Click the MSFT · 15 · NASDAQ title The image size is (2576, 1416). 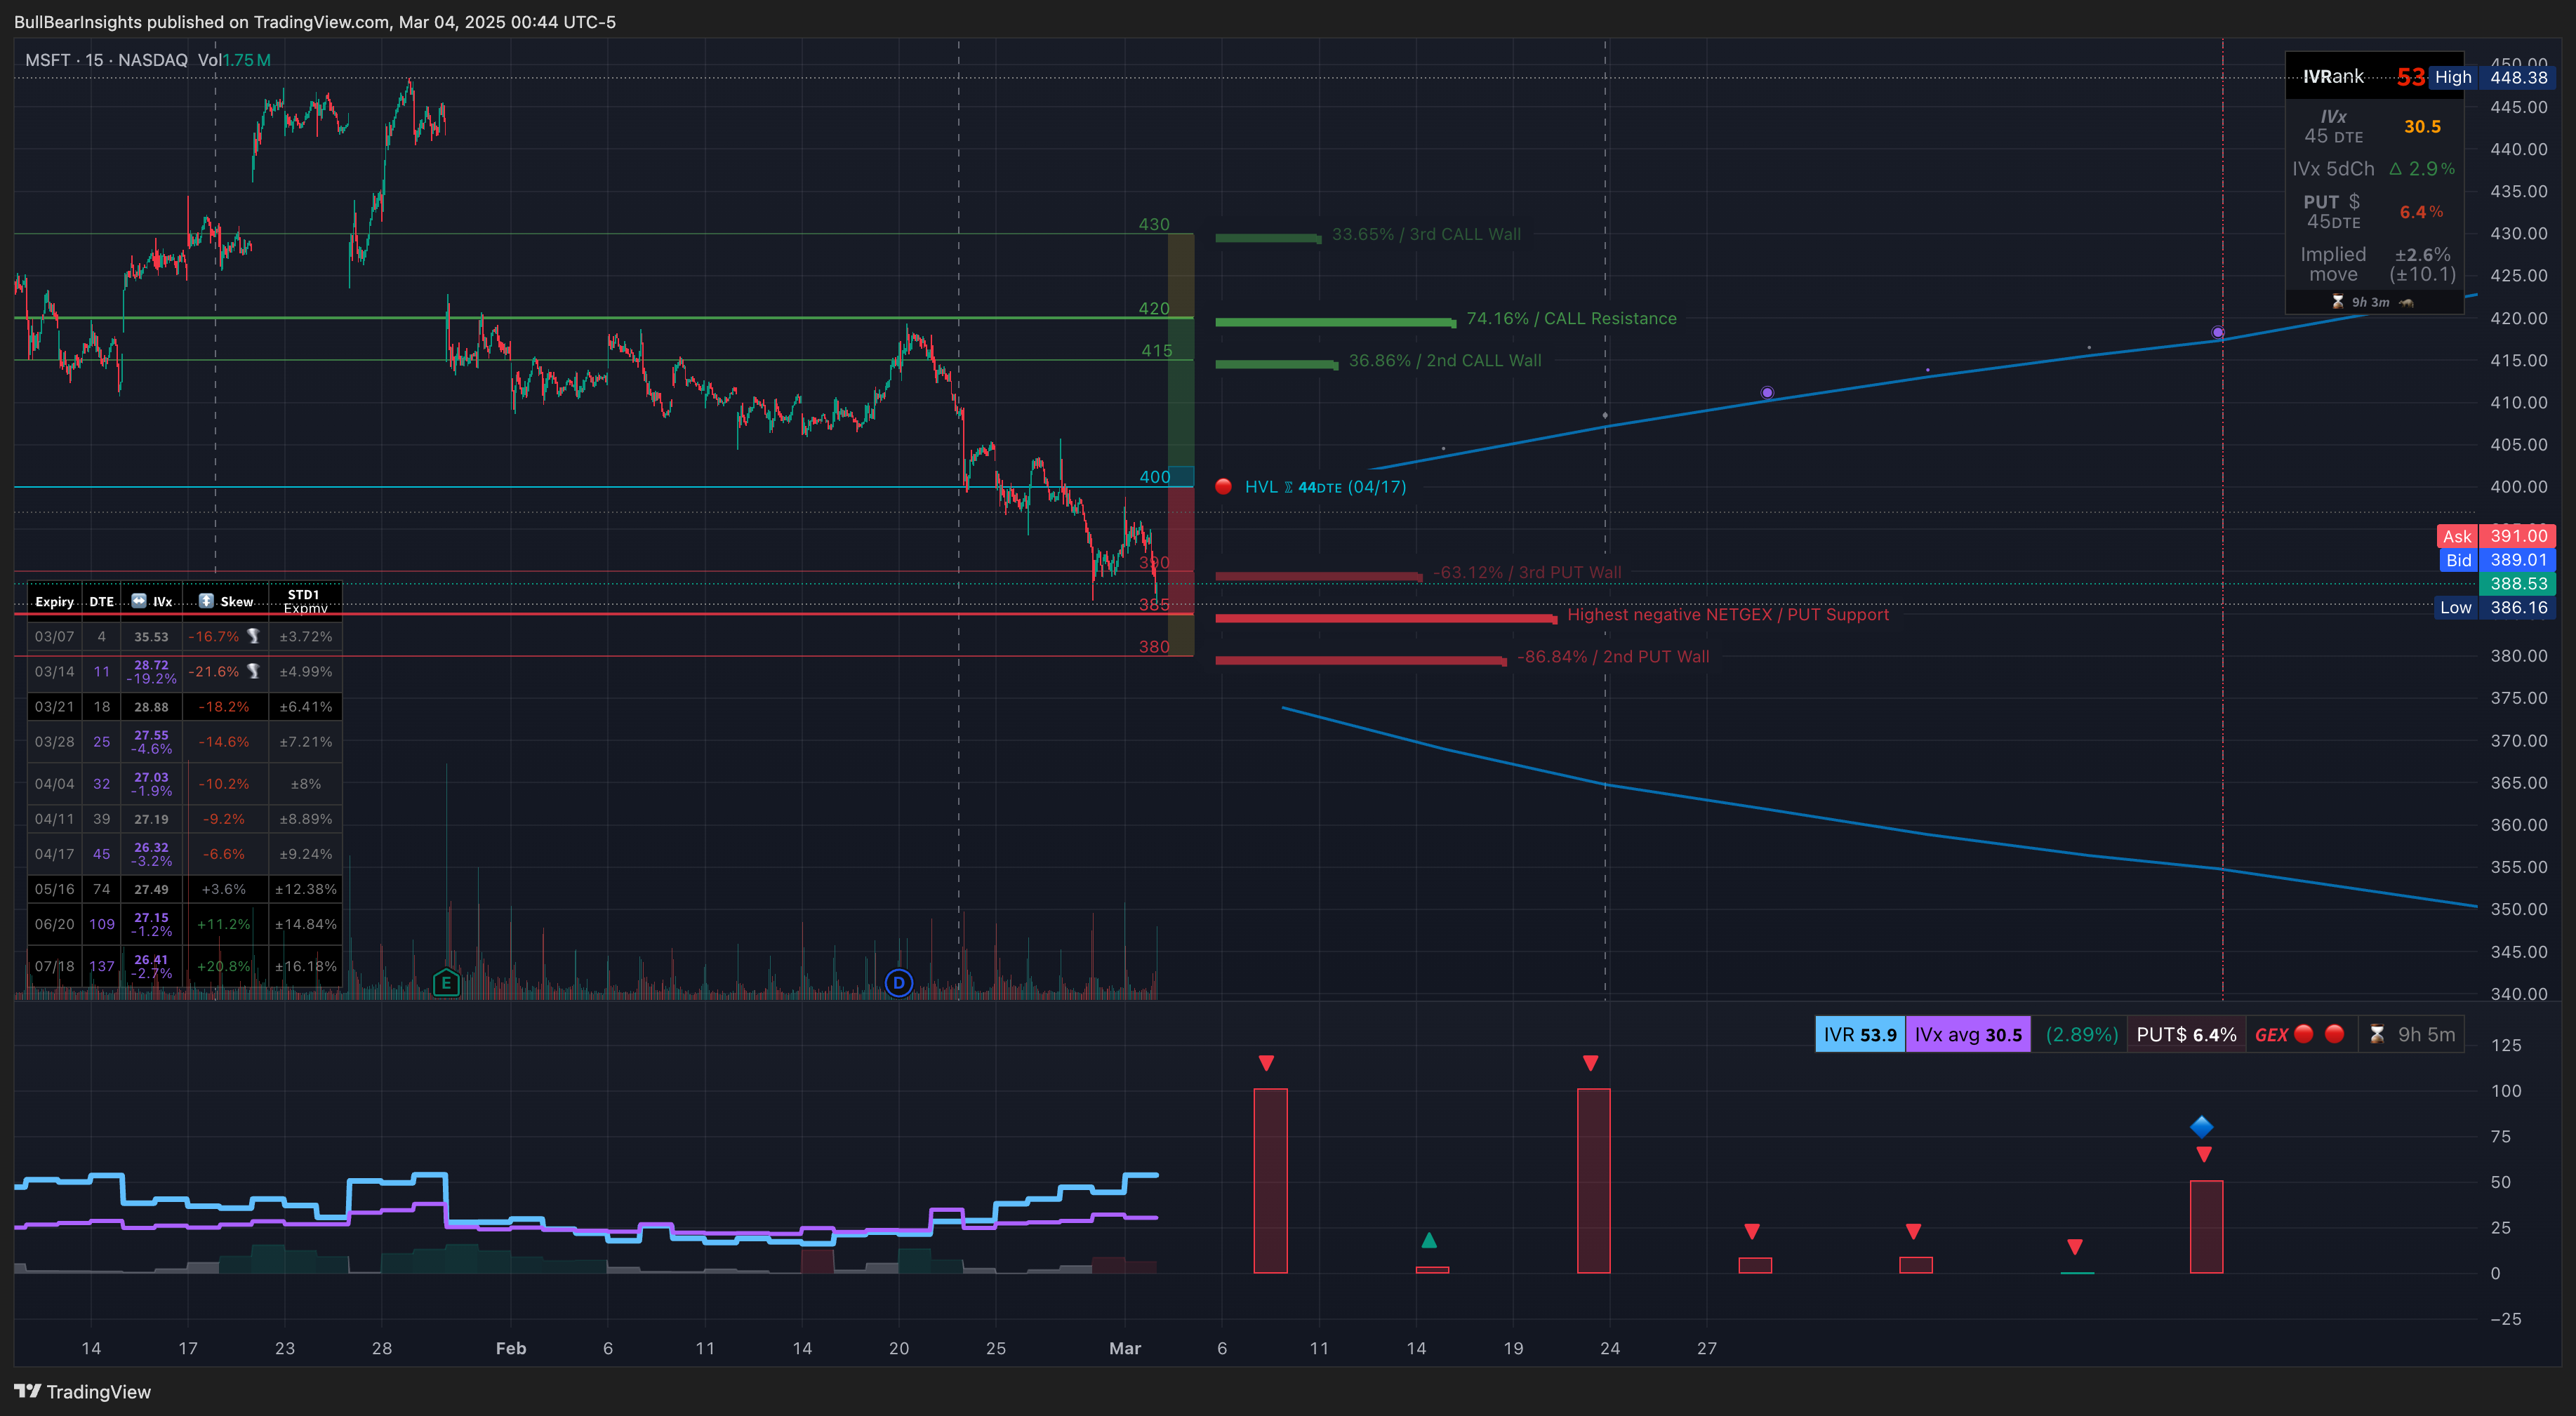106,60
